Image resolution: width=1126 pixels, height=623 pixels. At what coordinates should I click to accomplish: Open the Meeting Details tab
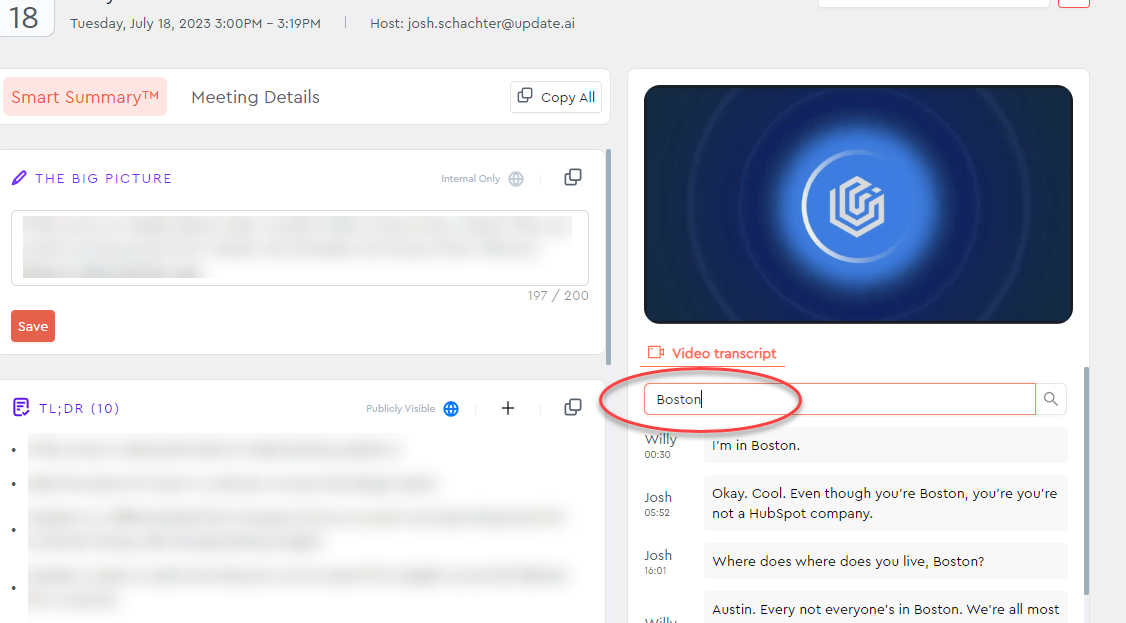(x=255, y=97)
